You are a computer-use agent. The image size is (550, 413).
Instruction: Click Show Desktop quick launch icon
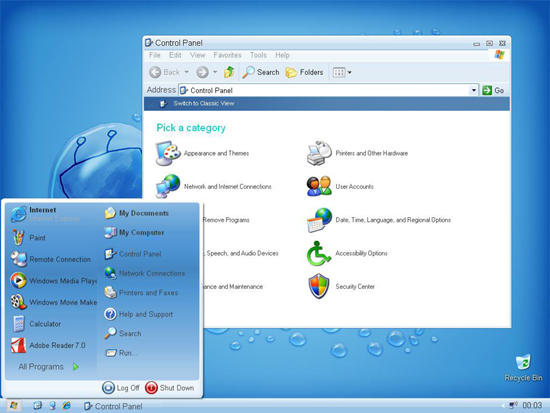[38, 406]
